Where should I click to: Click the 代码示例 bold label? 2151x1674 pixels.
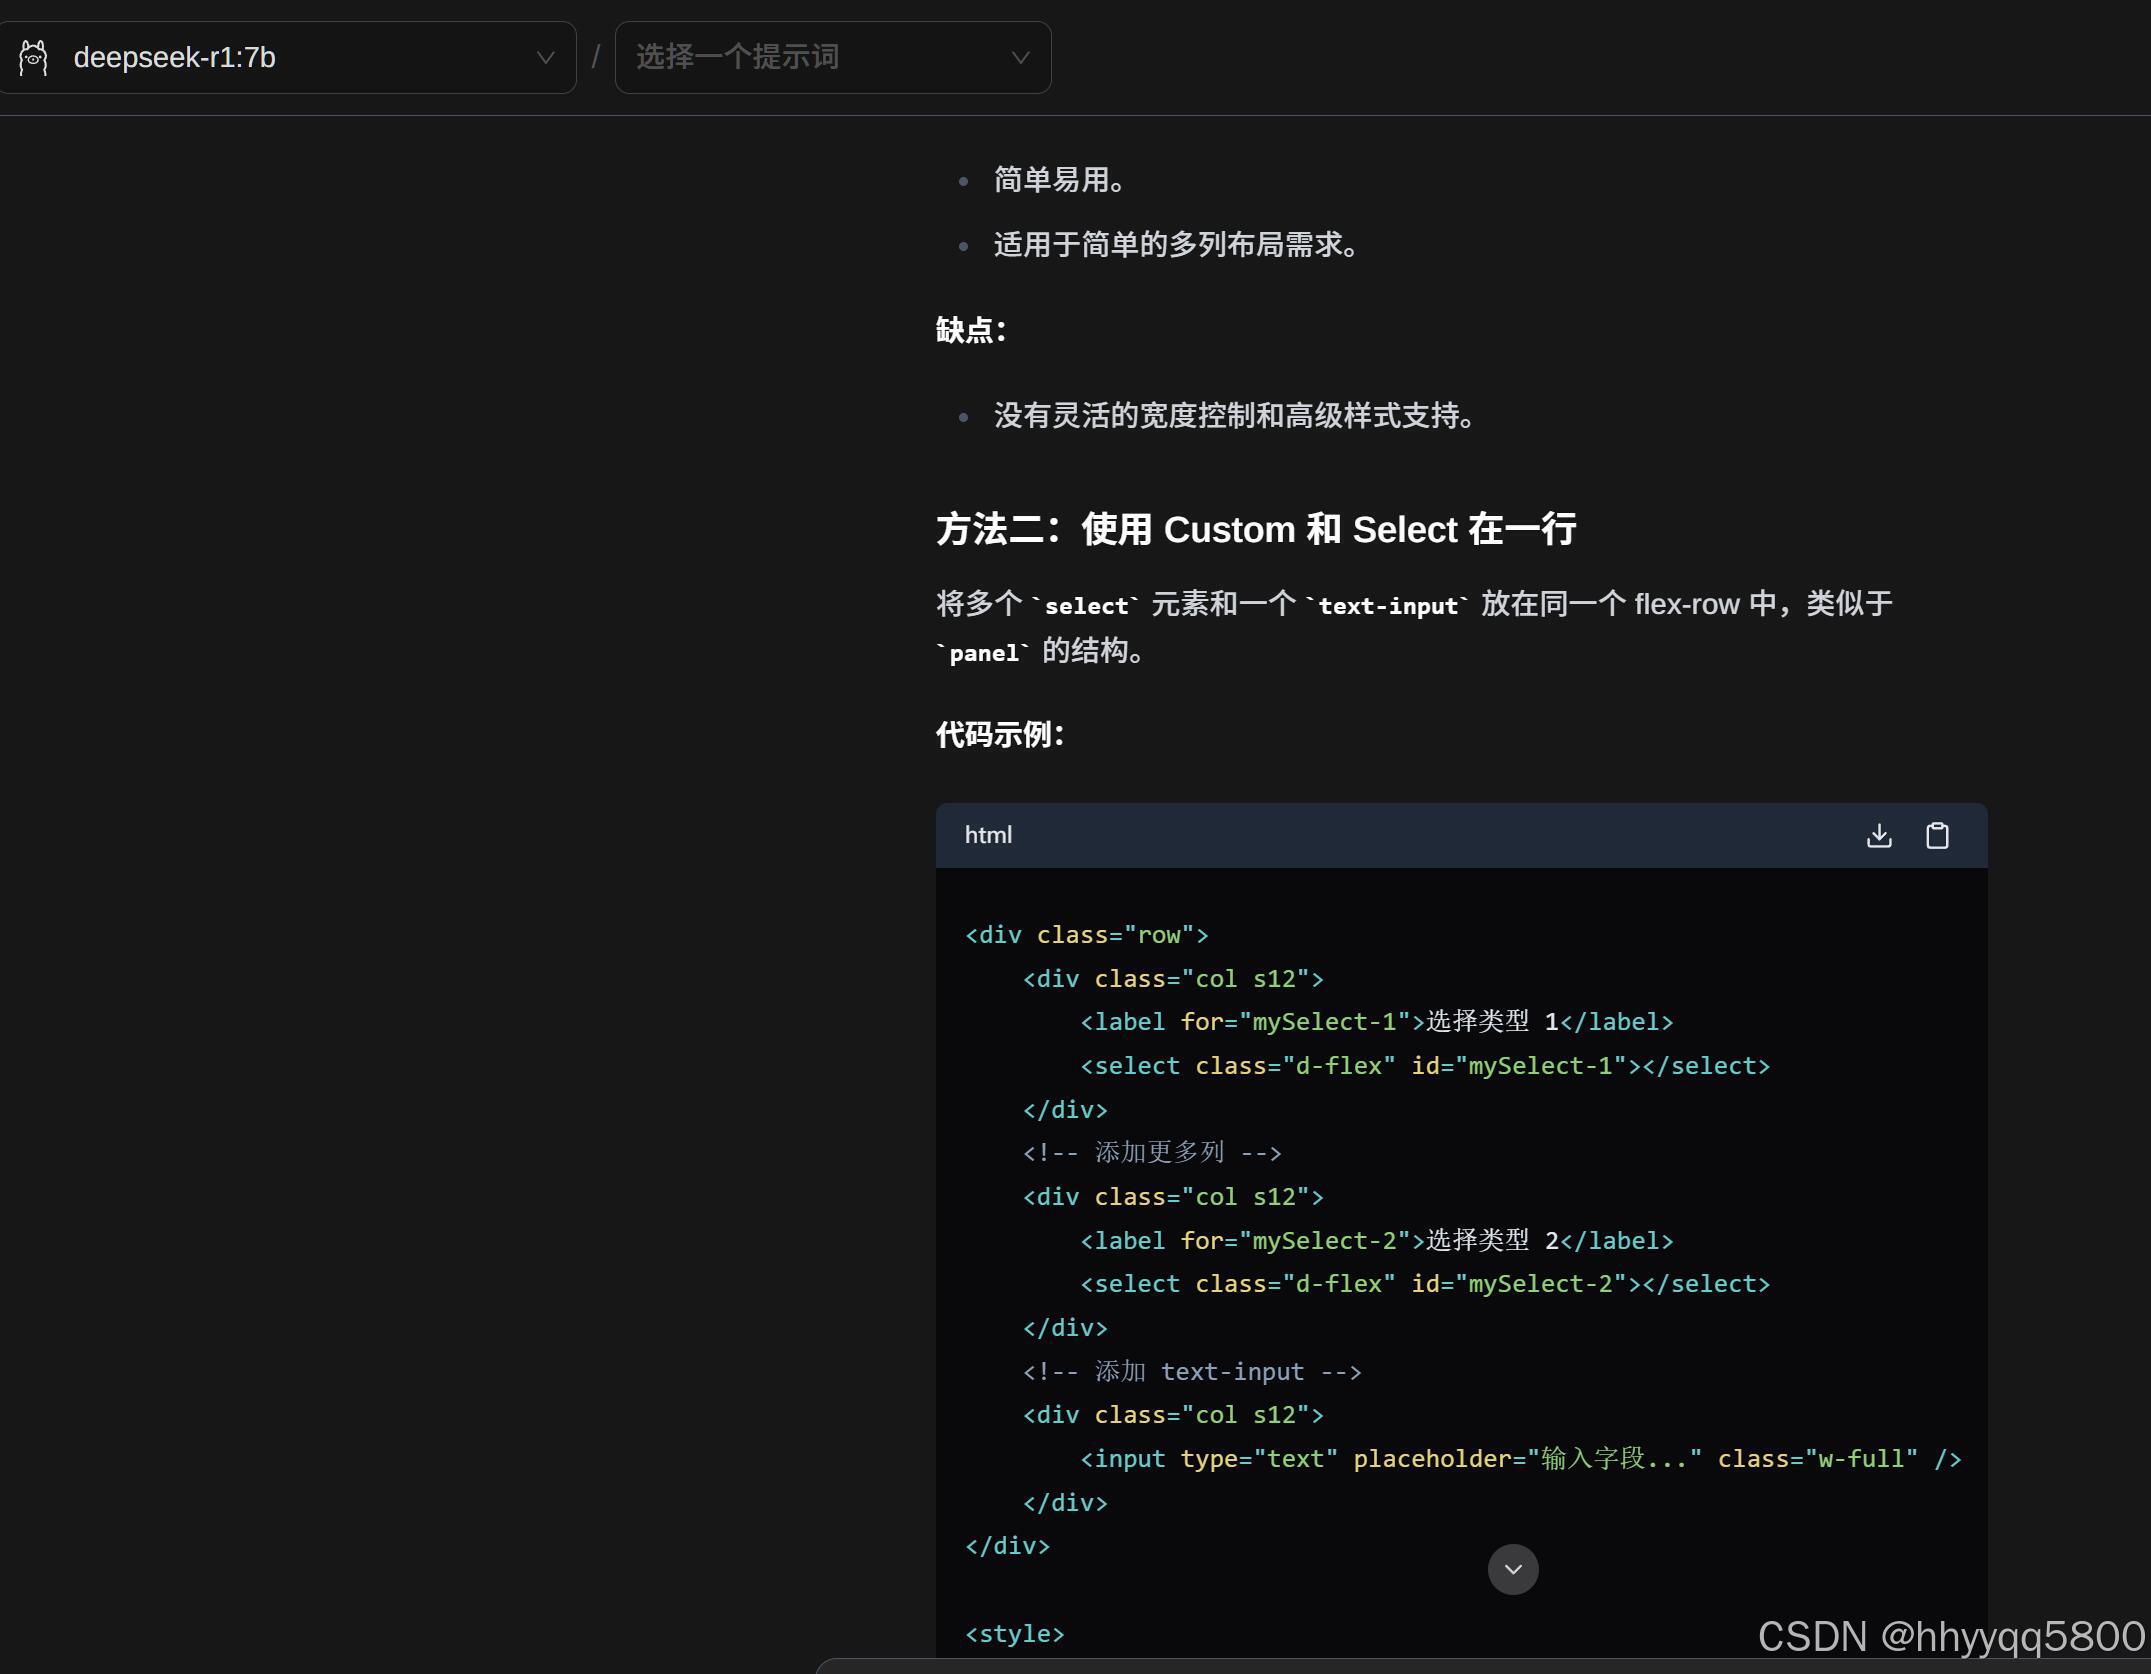tap(1000, 734)
